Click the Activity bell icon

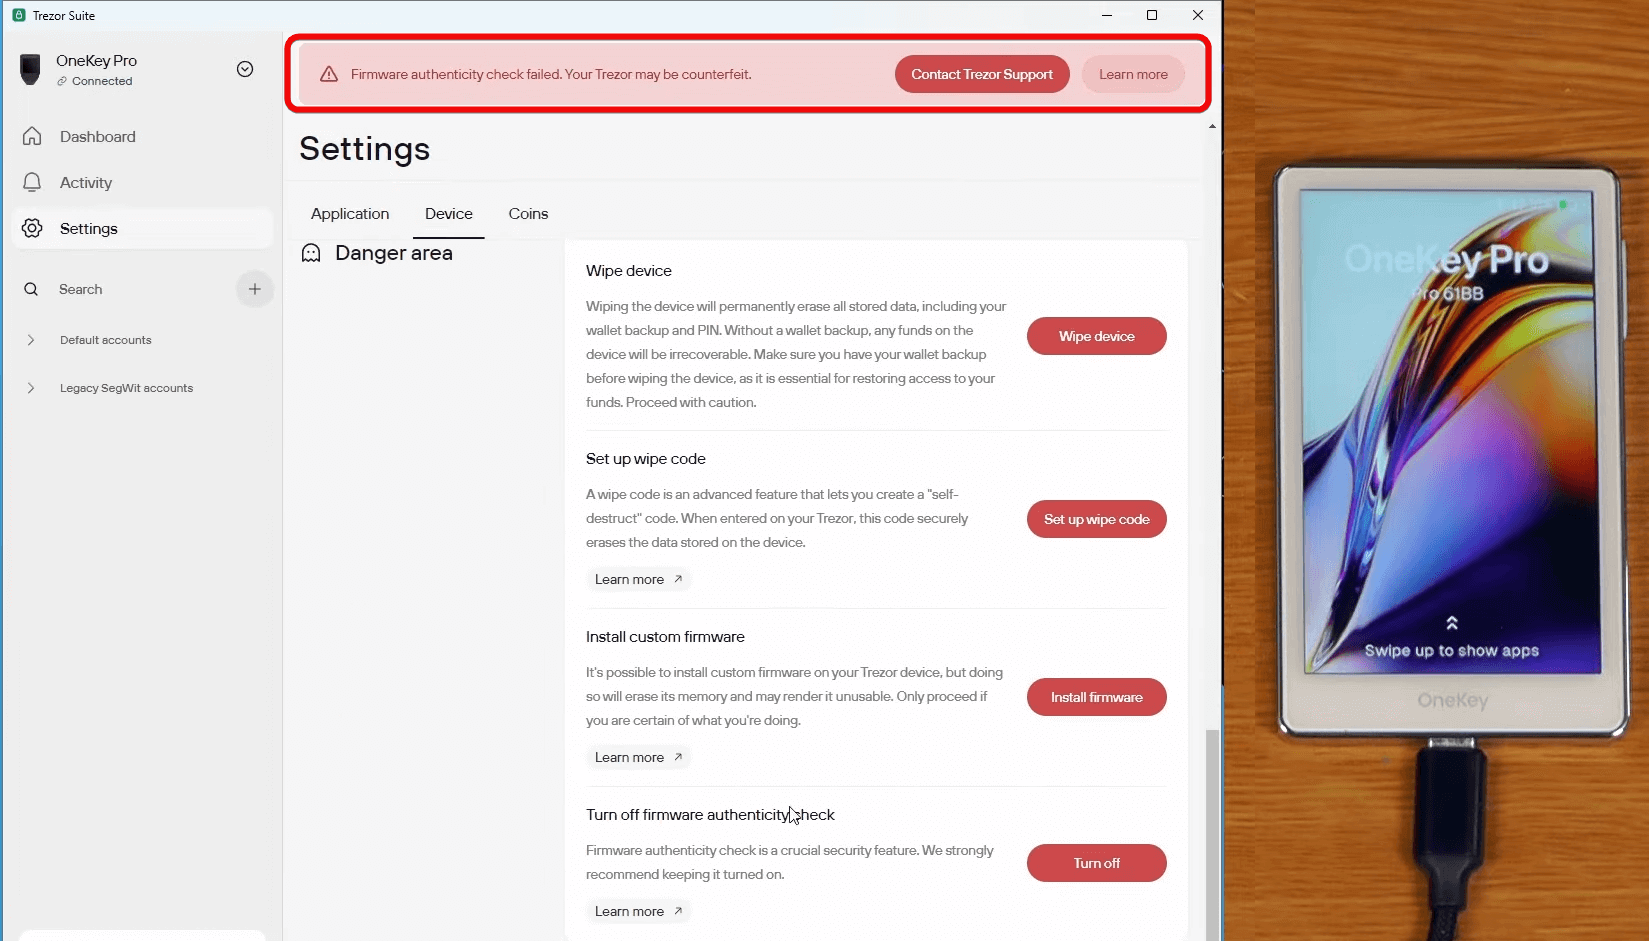point(32,182)
